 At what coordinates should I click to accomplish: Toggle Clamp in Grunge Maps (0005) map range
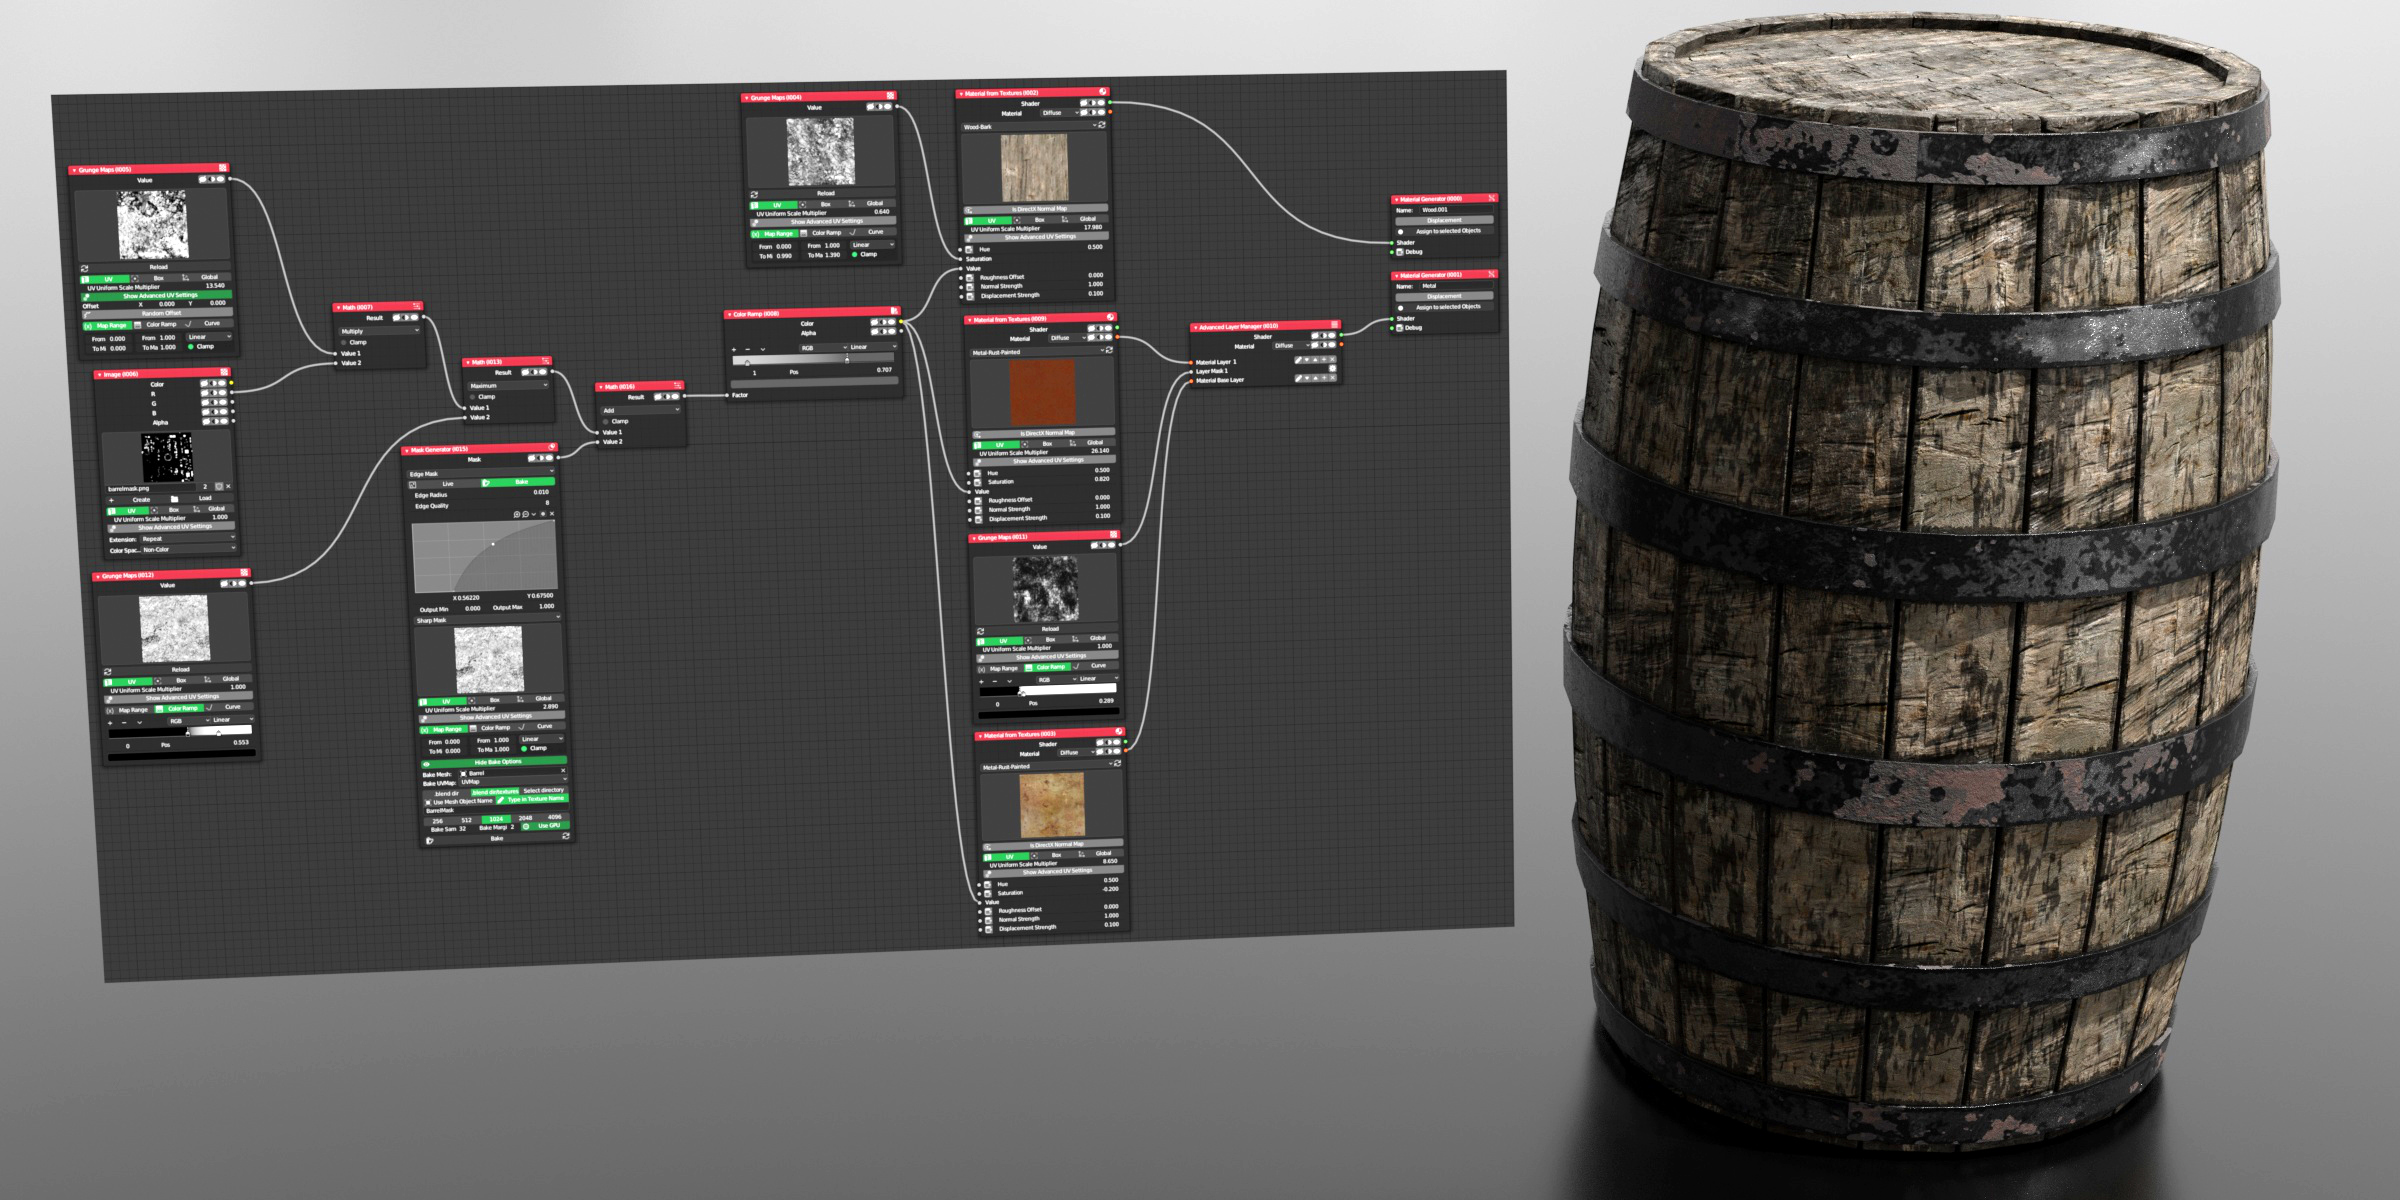[x=191, y=347]
